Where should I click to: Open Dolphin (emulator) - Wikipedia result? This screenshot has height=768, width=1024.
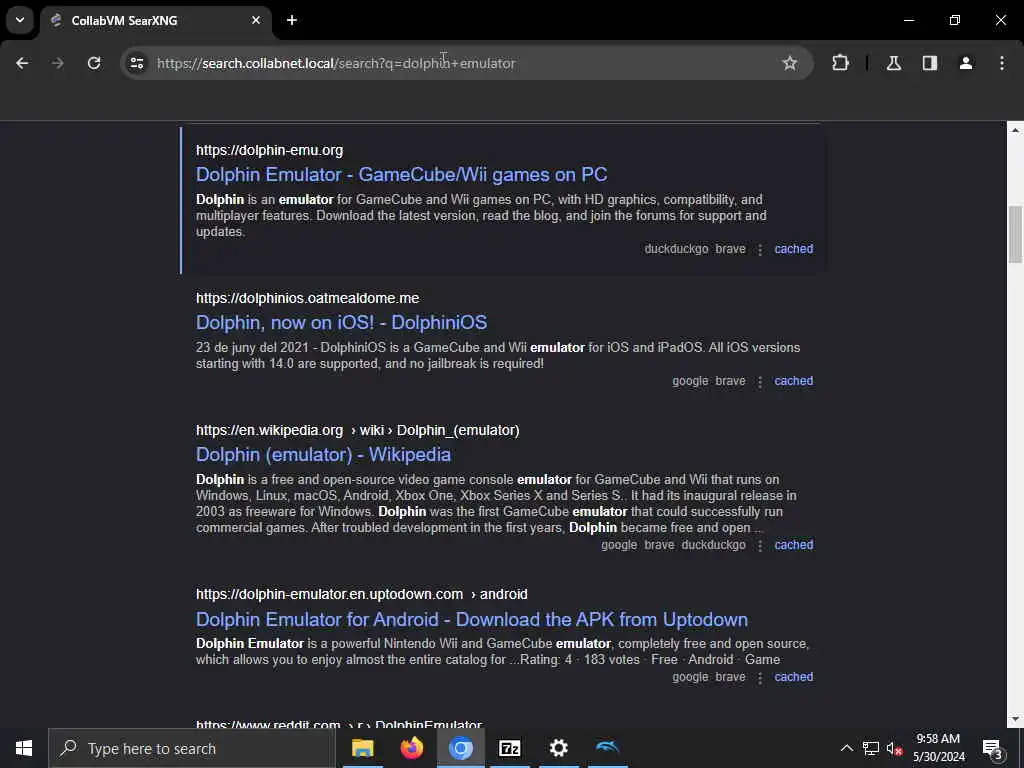[x=323, y=455]
